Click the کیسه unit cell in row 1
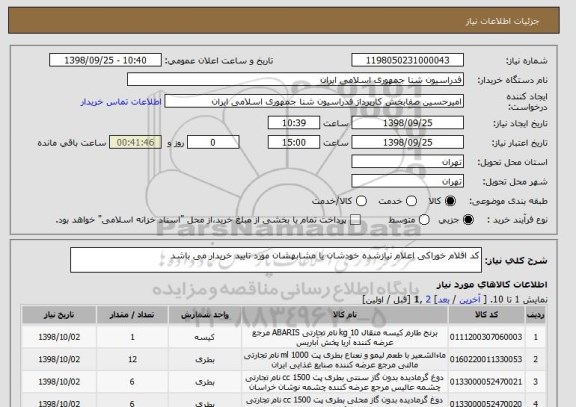576x407 pixels. pyautogui.click(x=205, y=337)
